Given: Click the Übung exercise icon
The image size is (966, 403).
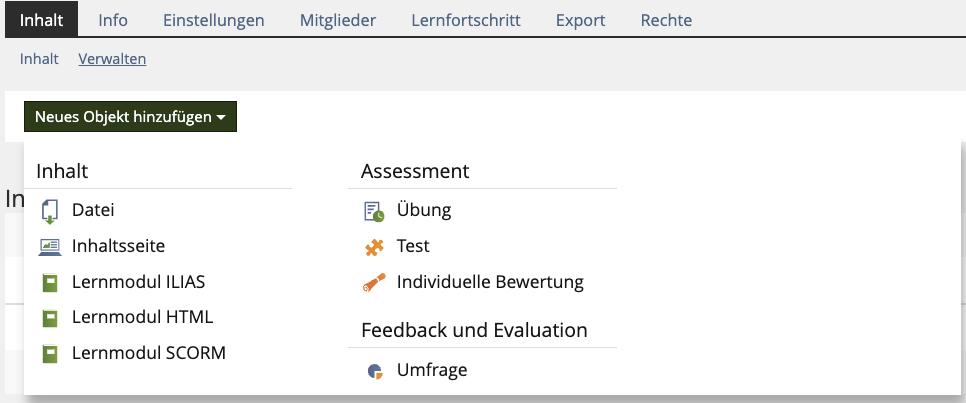Looking at the screenshot, I should point(374,211).
